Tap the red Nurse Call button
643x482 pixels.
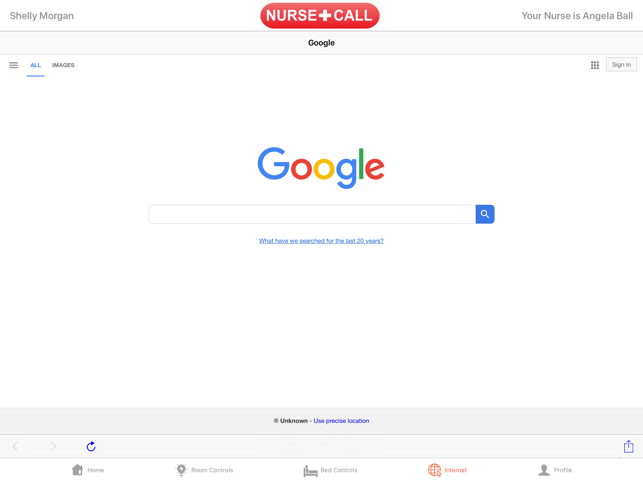[x=319, y=16]
